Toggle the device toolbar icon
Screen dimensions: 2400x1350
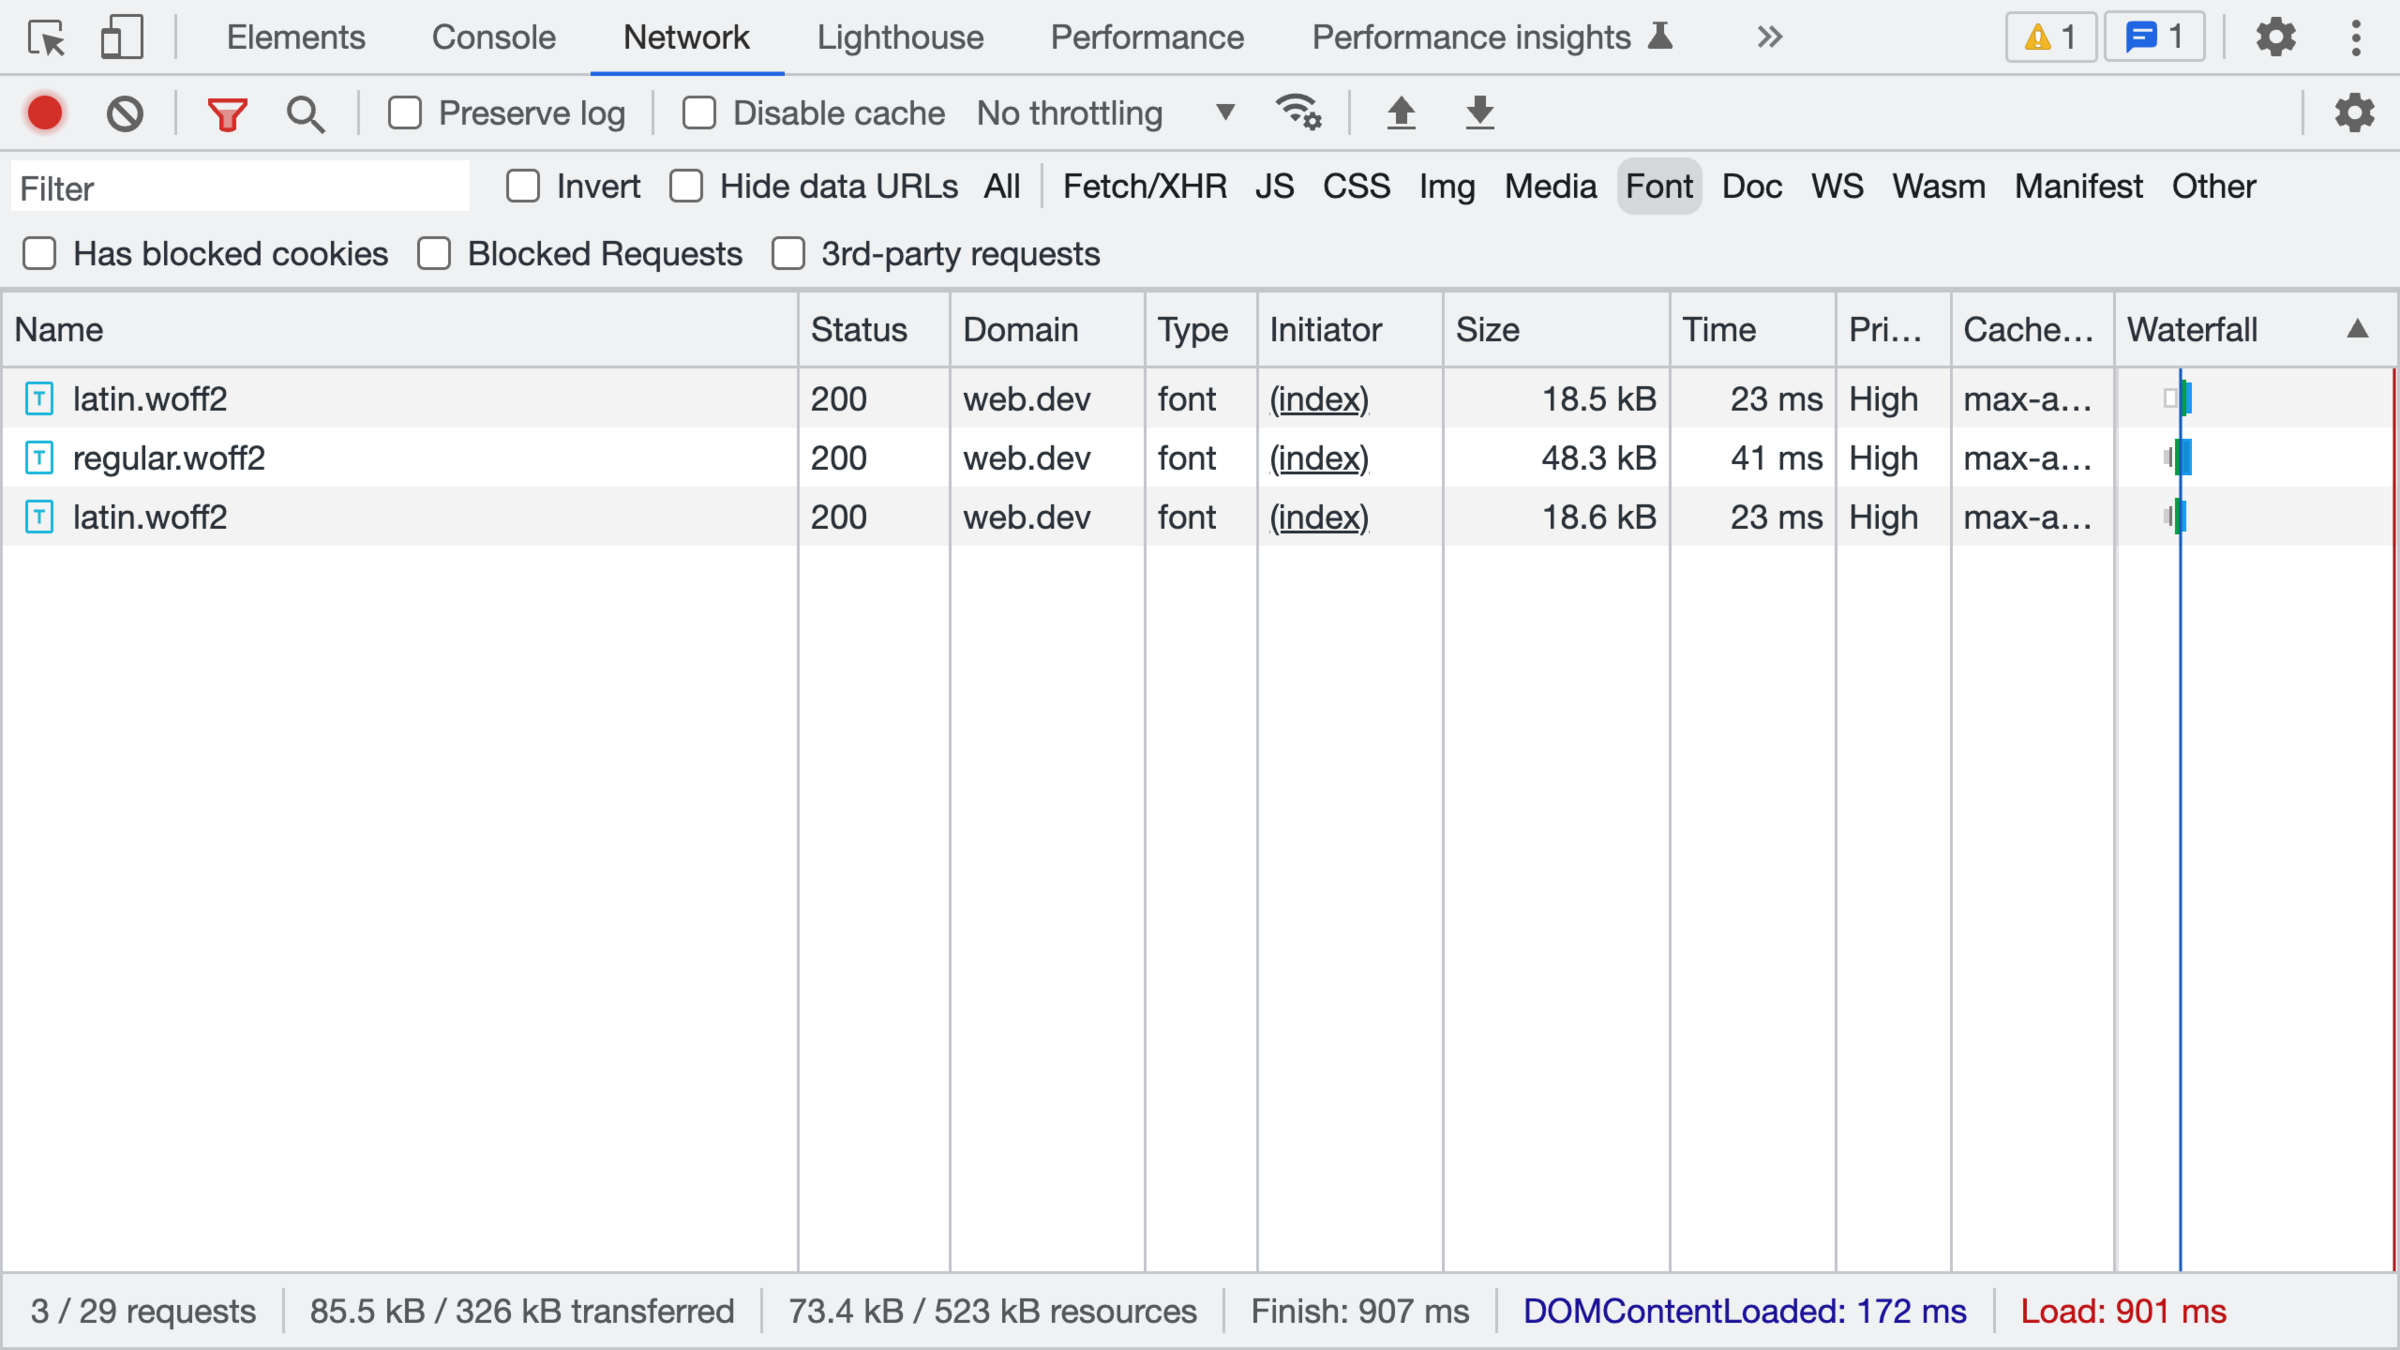click(x=122, y=38)
